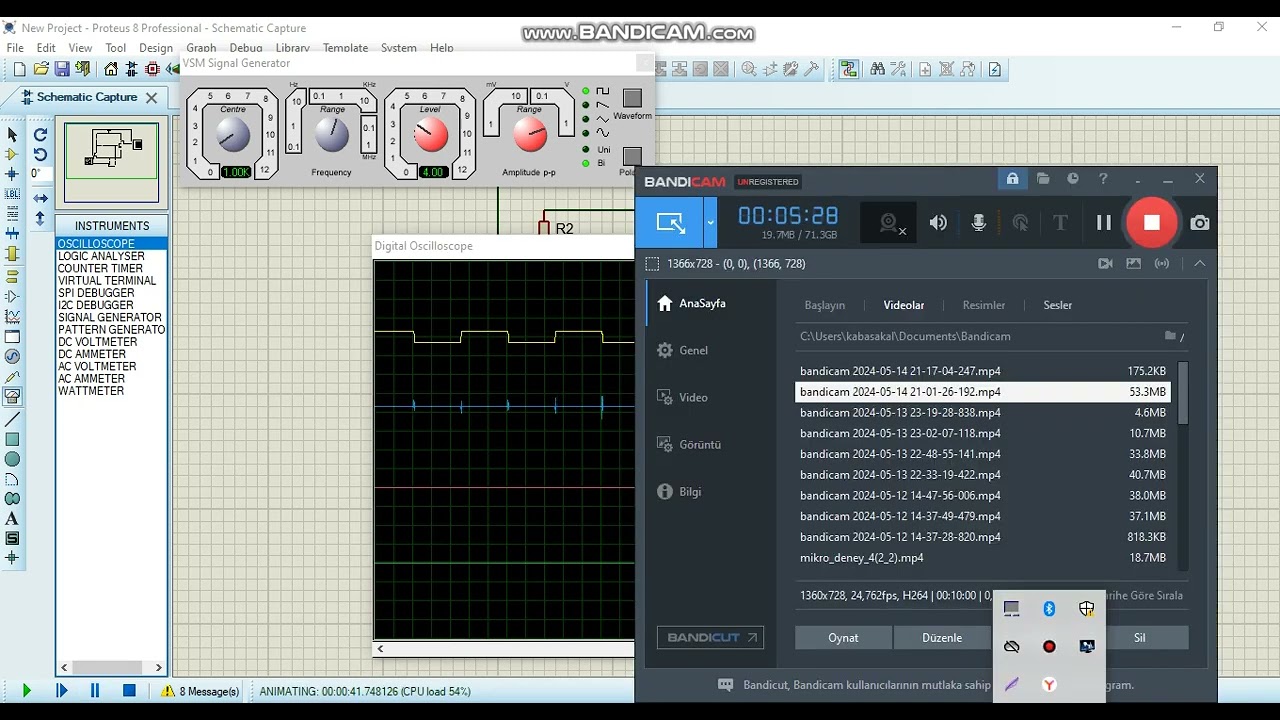The image size is (1280, 720).
Task: Select LOGIC ANALYSER in the instruments list
Action: coord(101,256)
